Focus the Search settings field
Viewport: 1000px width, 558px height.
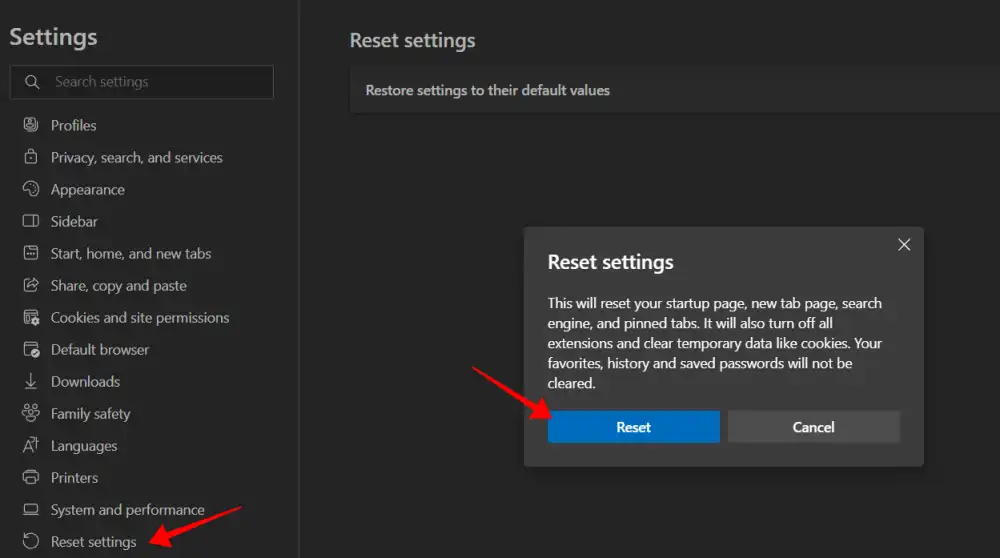(142, 82)
